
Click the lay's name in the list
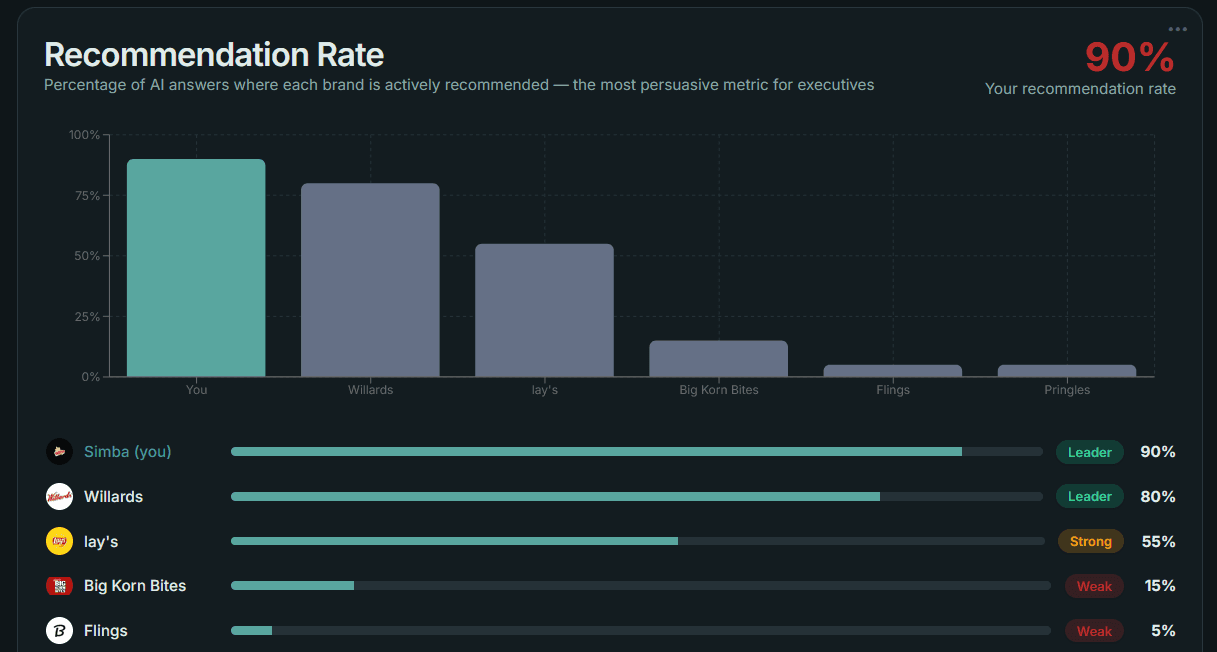(x=102, y=541)
